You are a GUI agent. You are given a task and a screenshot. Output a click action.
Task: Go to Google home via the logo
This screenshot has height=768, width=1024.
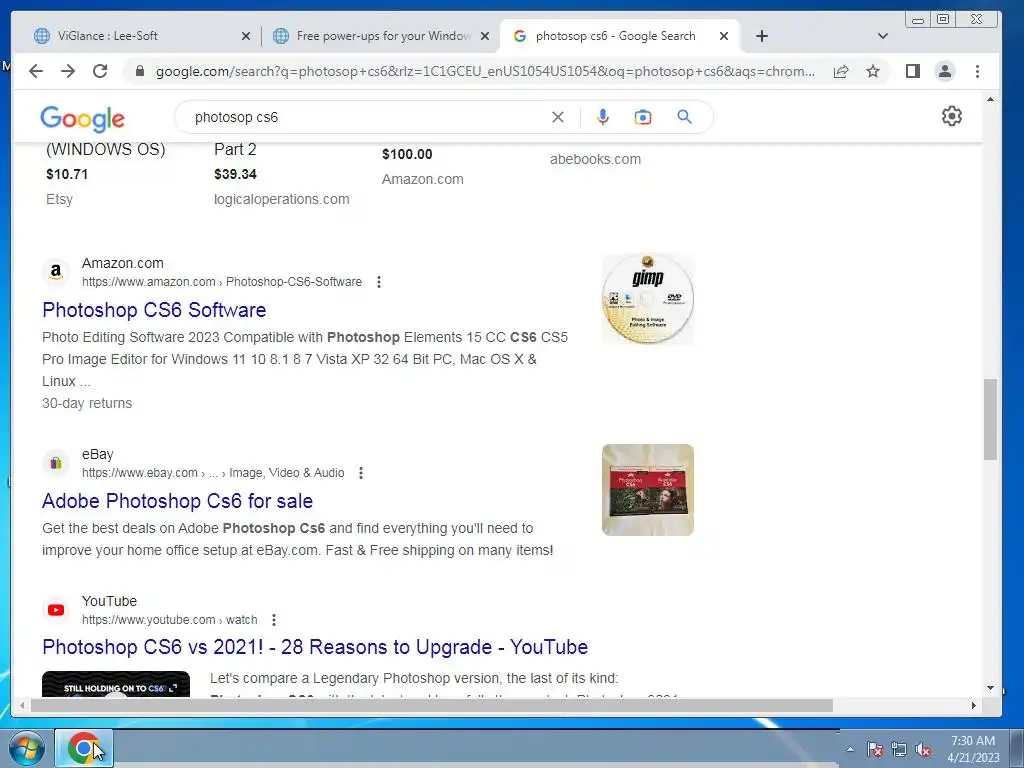click(x=82, y=119)
